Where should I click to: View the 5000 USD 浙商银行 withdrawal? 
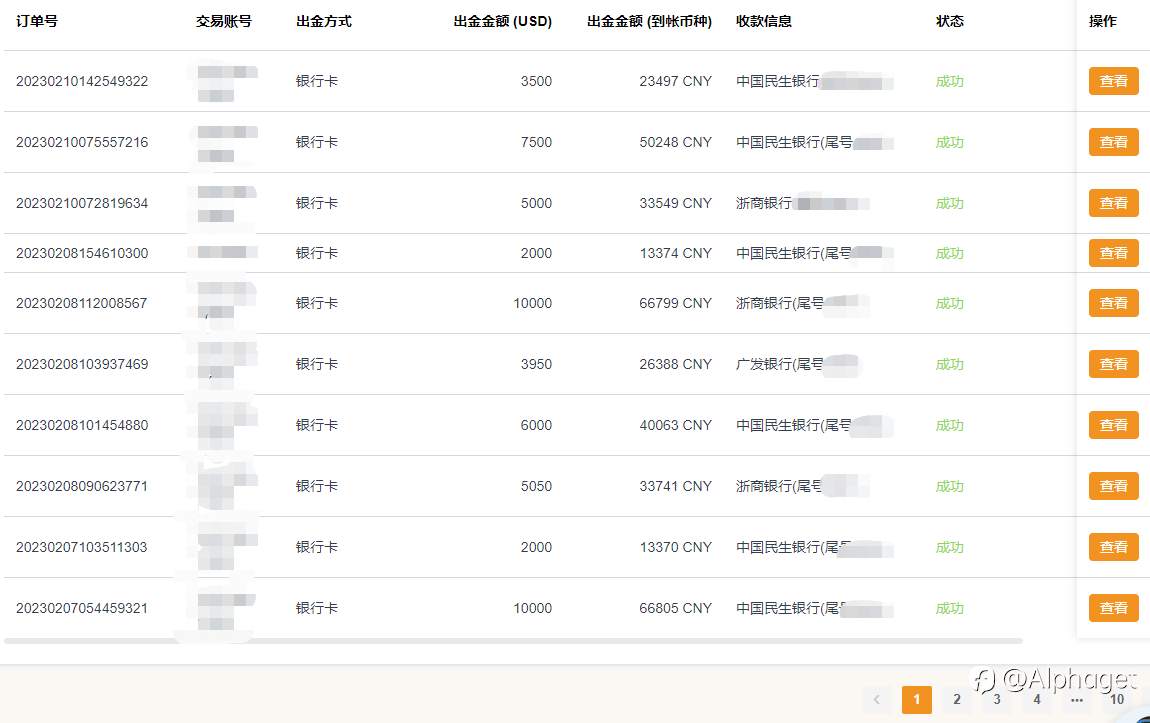pyautogui.click(x=1113, y=203)
